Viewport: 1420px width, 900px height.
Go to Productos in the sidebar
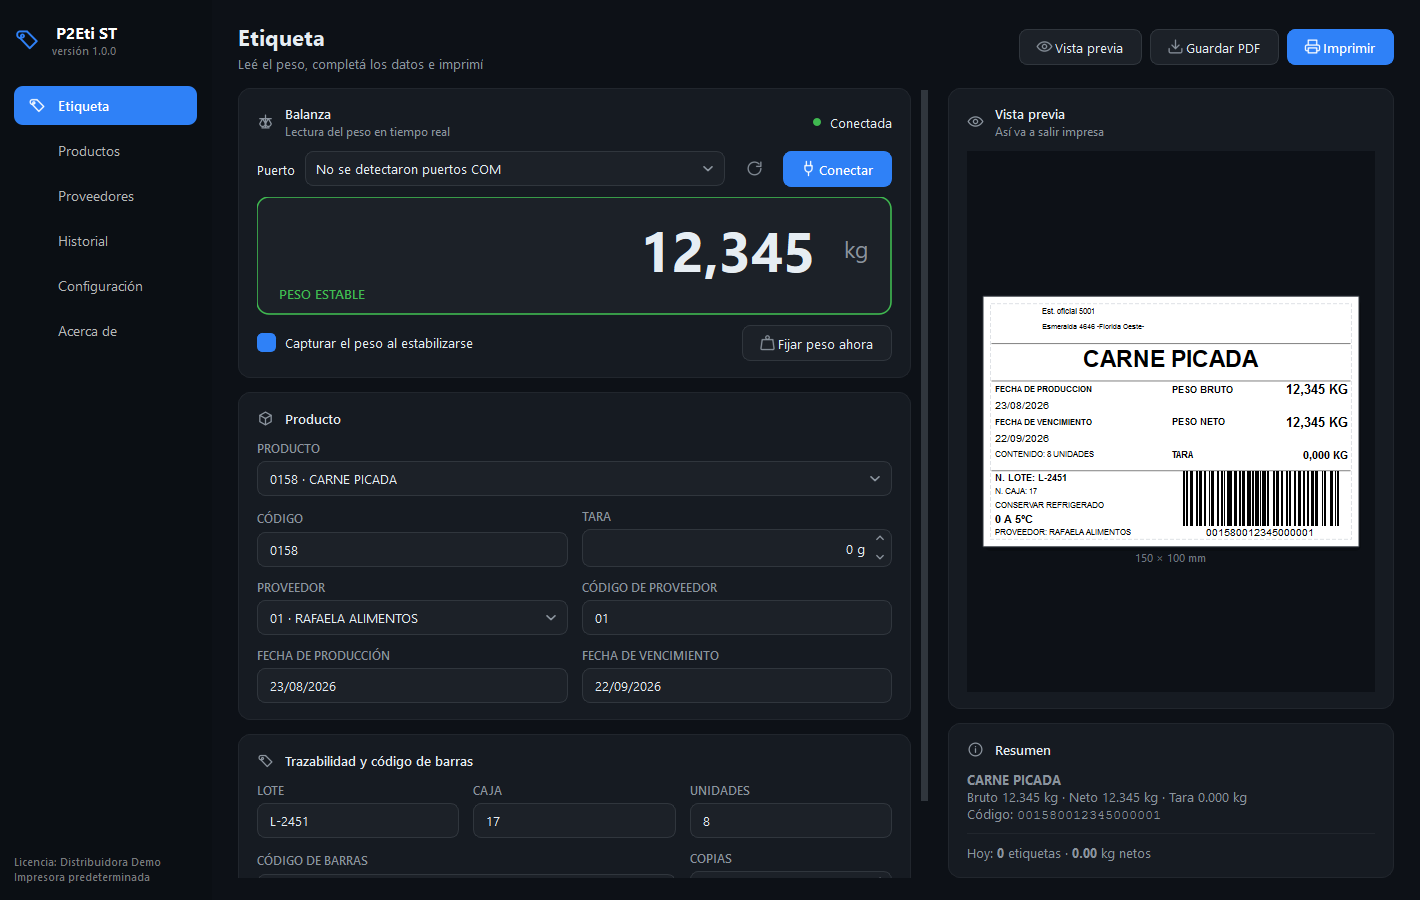pos(105,151)
